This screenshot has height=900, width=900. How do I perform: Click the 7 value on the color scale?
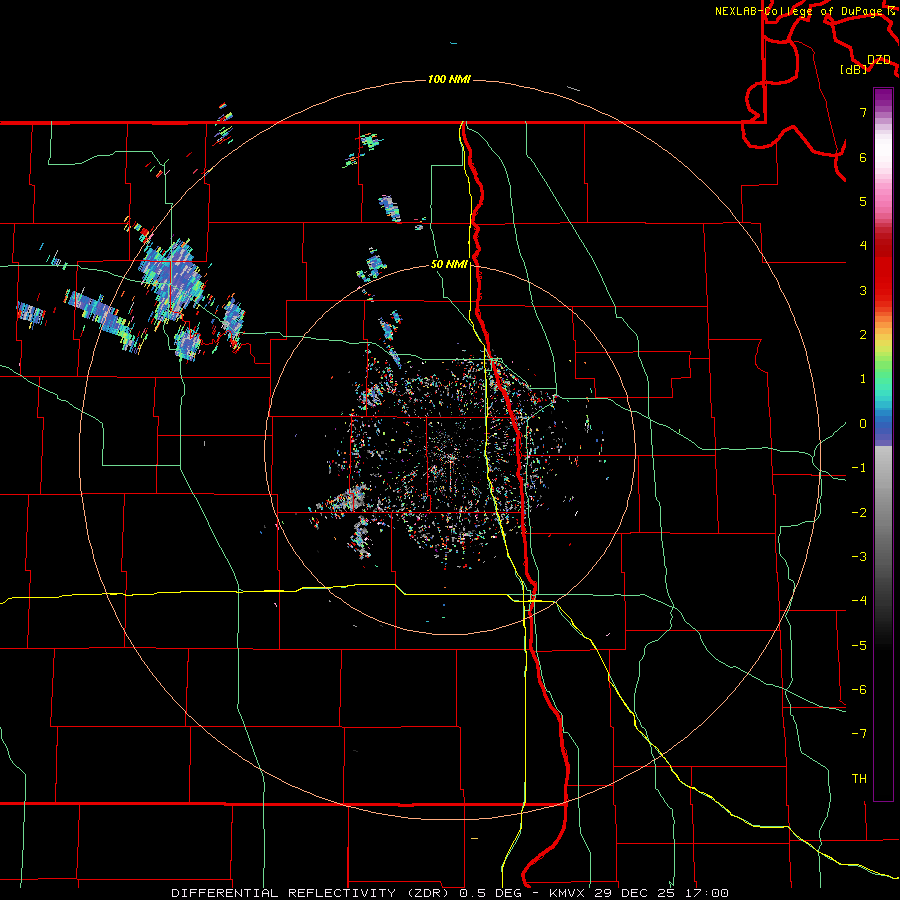point(863,112)
